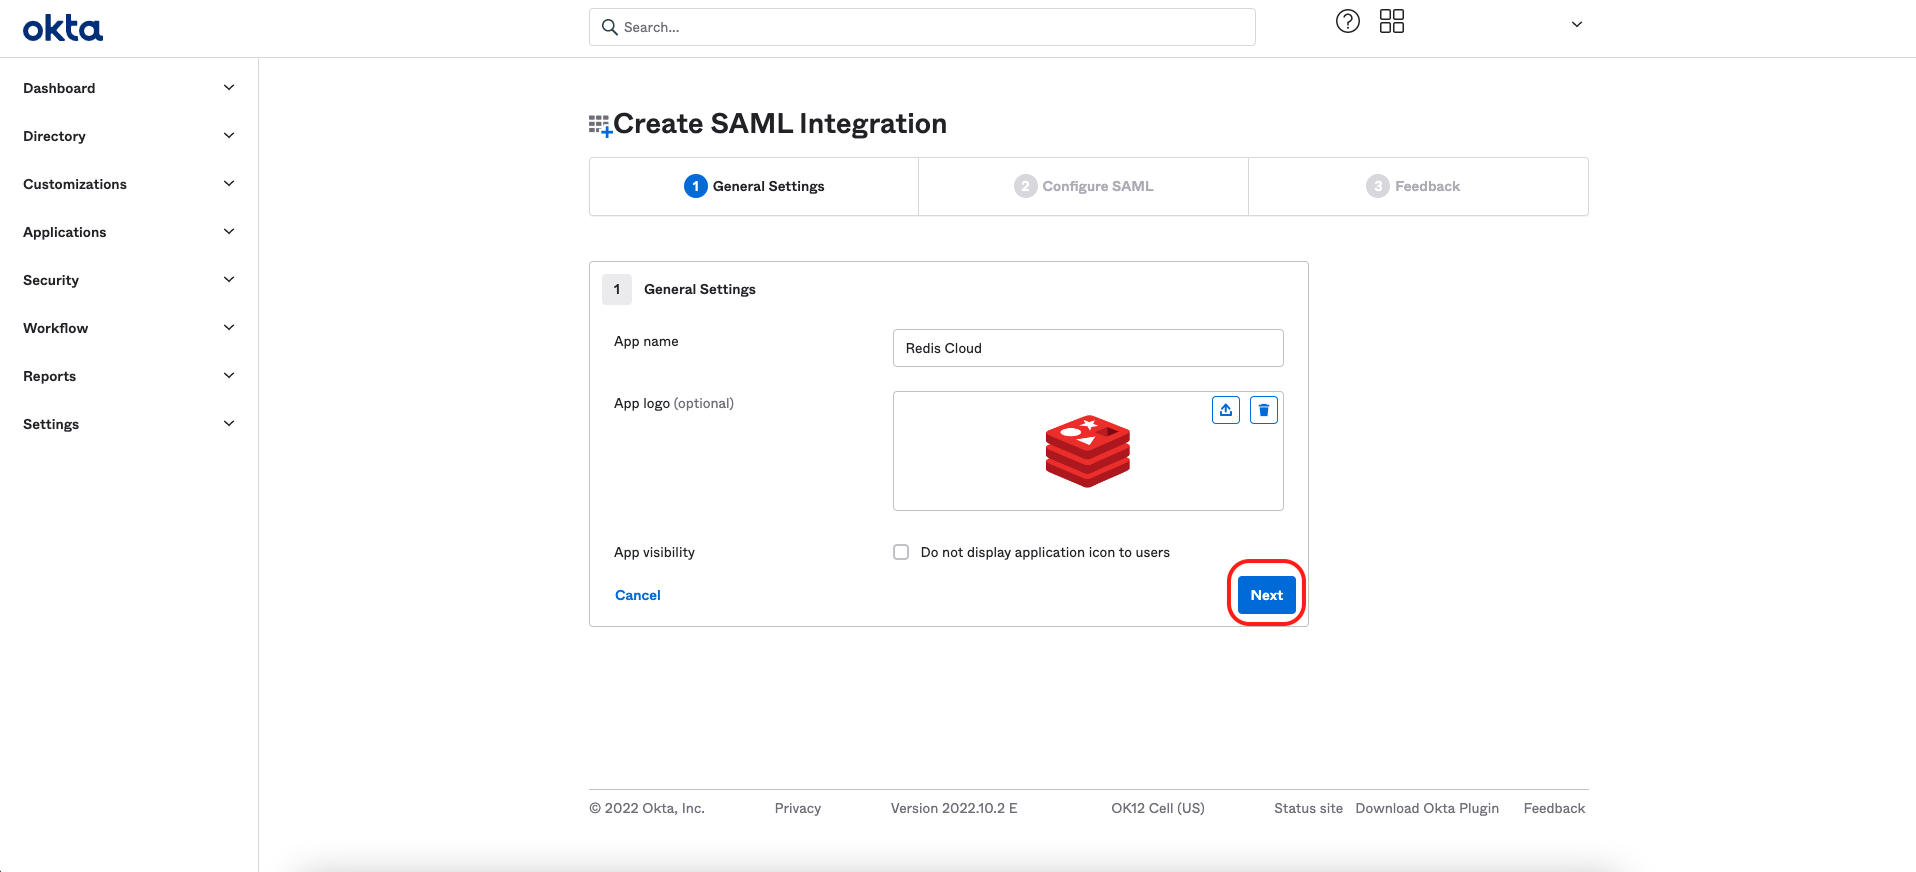Open the user account dropdown arrow
Image resolution: width=1916 pixels, height=872 pixels.
pos(1576,25)
